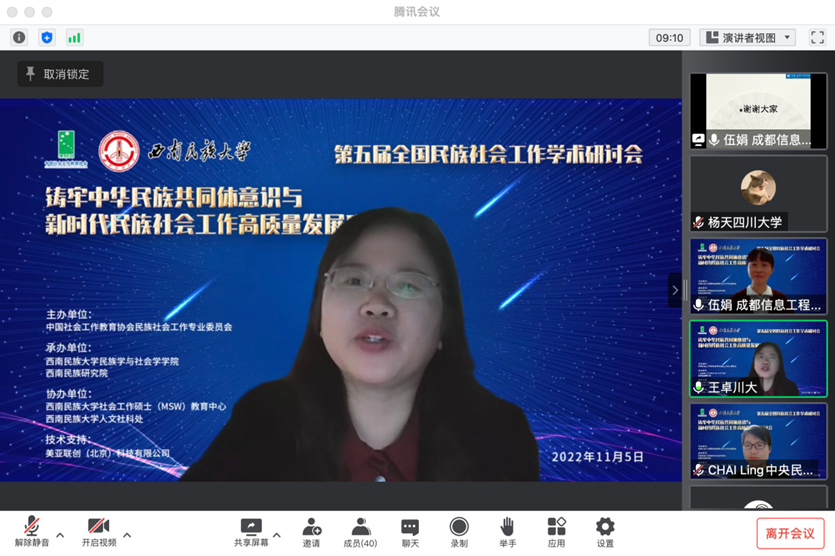Unmute microphone with 解除静音

31,532
